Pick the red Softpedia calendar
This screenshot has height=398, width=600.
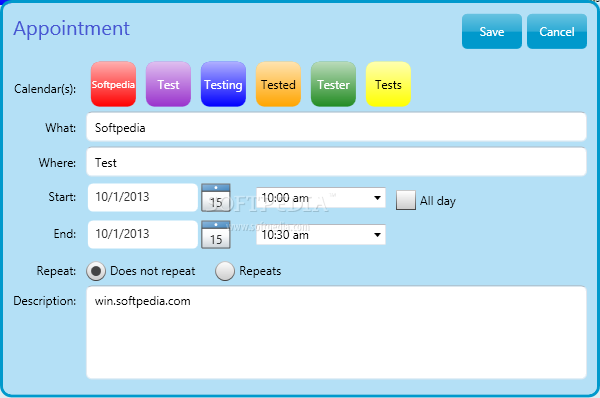113,84
